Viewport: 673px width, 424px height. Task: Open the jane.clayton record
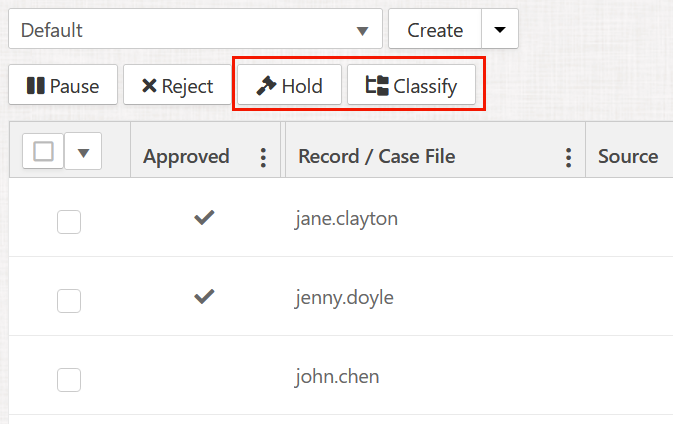[x=347, y=218]
